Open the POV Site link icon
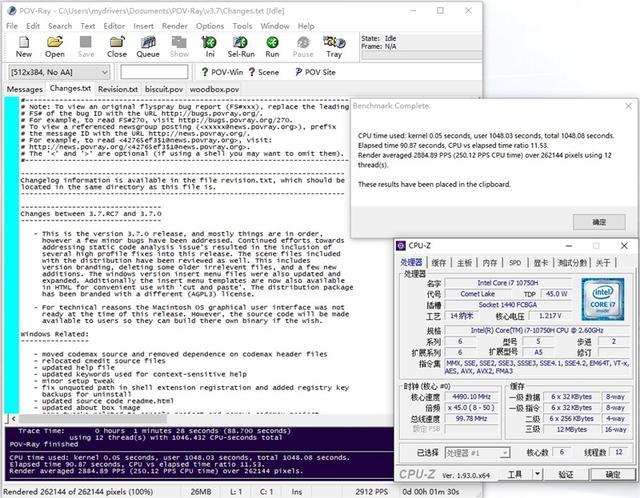The height and width of the screenshot is (498, 640). [313, 72]
